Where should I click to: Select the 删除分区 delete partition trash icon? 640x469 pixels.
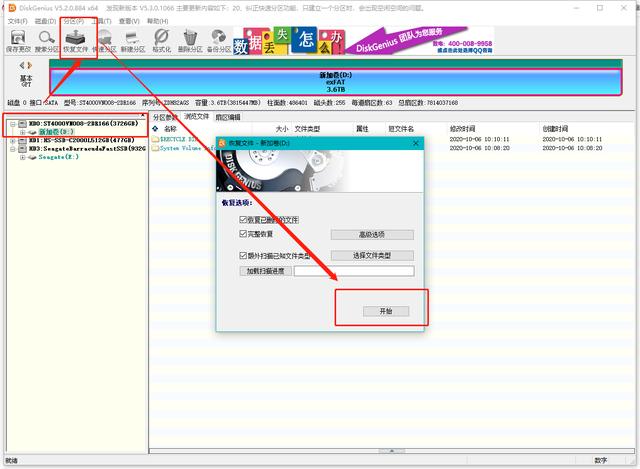tap(190, 38)
